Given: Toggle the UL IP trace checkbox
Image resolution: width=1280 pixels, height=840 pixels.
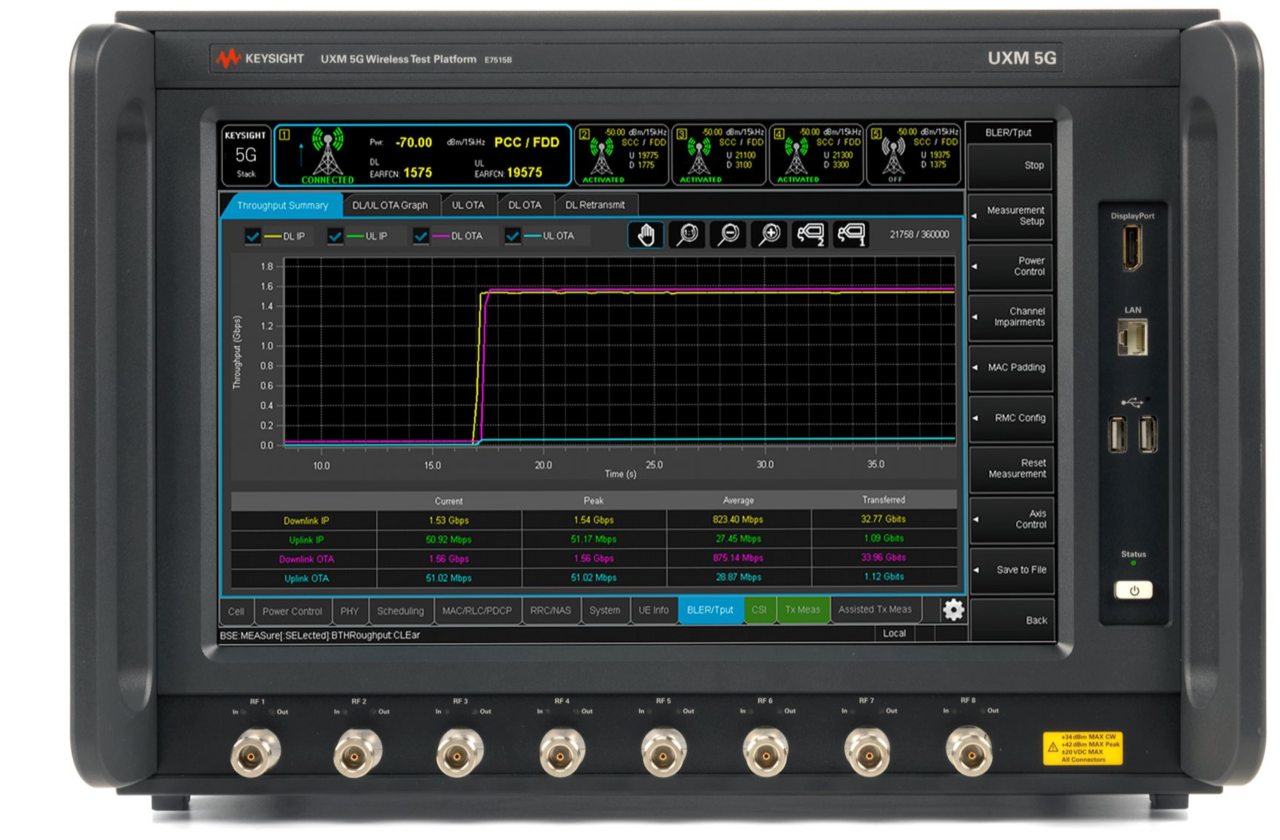Looking at the screenshot, I should tap(336, 236).
